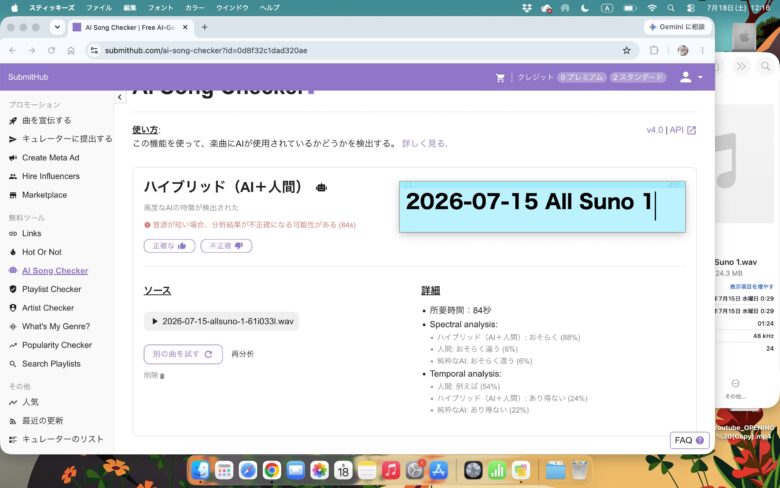Click the icon beside What's My Genre?
Viewport: 780px width, 488px height.
(x=13, y=326)
